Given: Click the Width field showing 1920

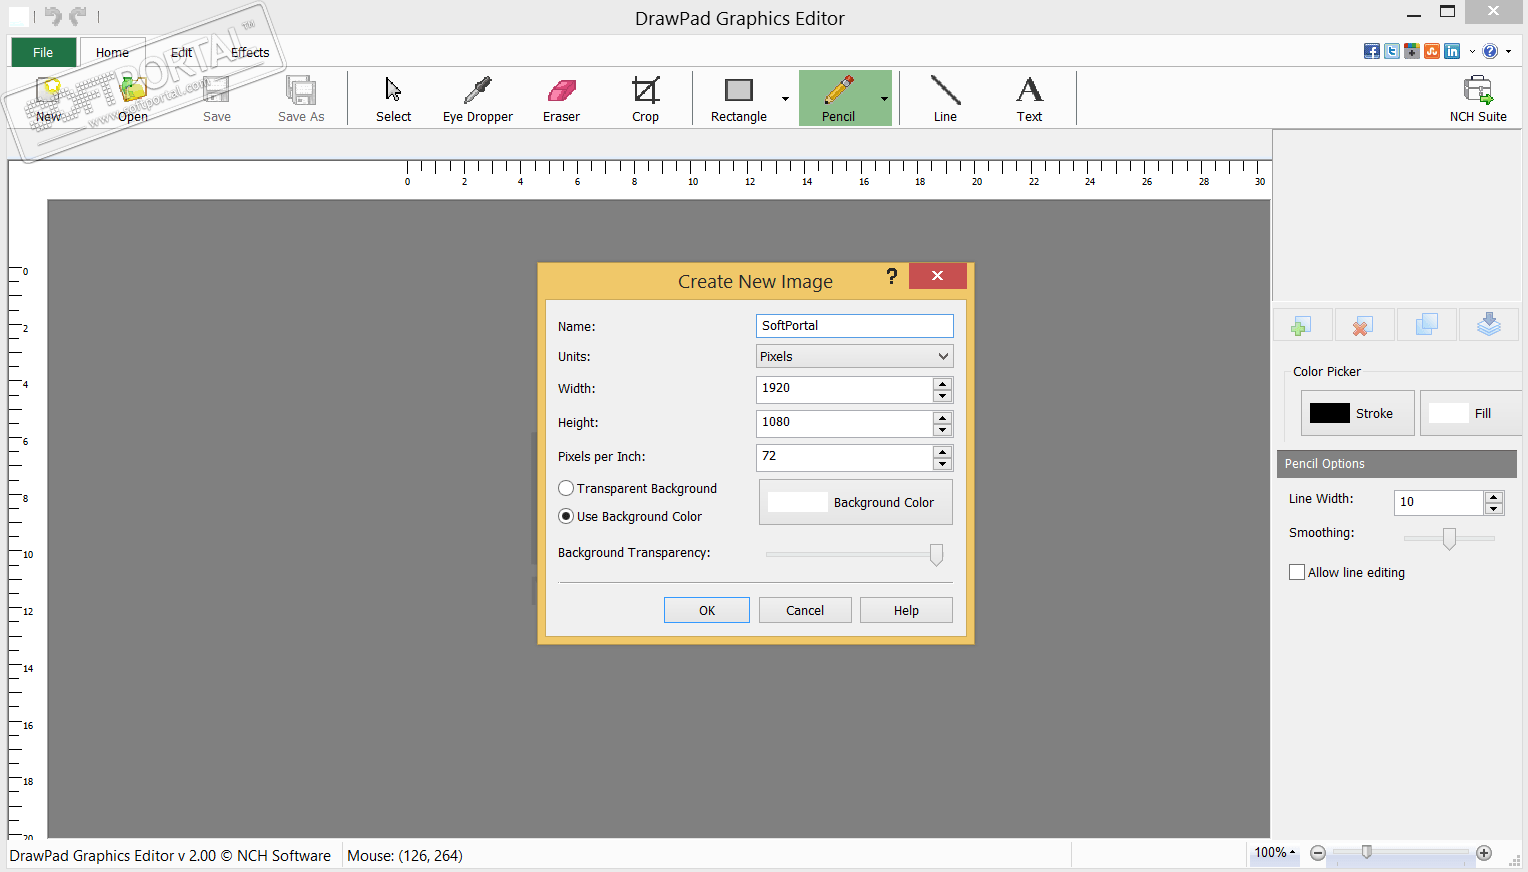Looking at the screenshot, I should [x=845, y=389].
